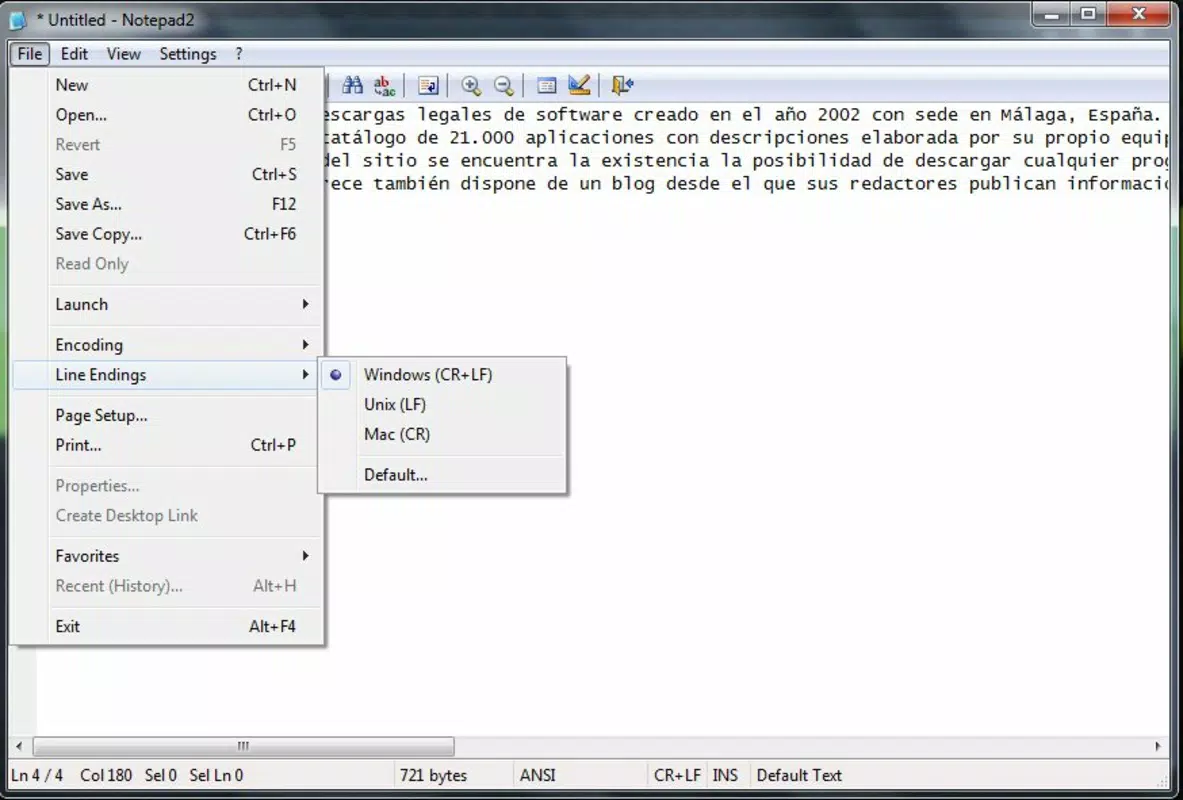Click the word blog in the text
This screenshot has height=800, width=1183.
point(633,184)
